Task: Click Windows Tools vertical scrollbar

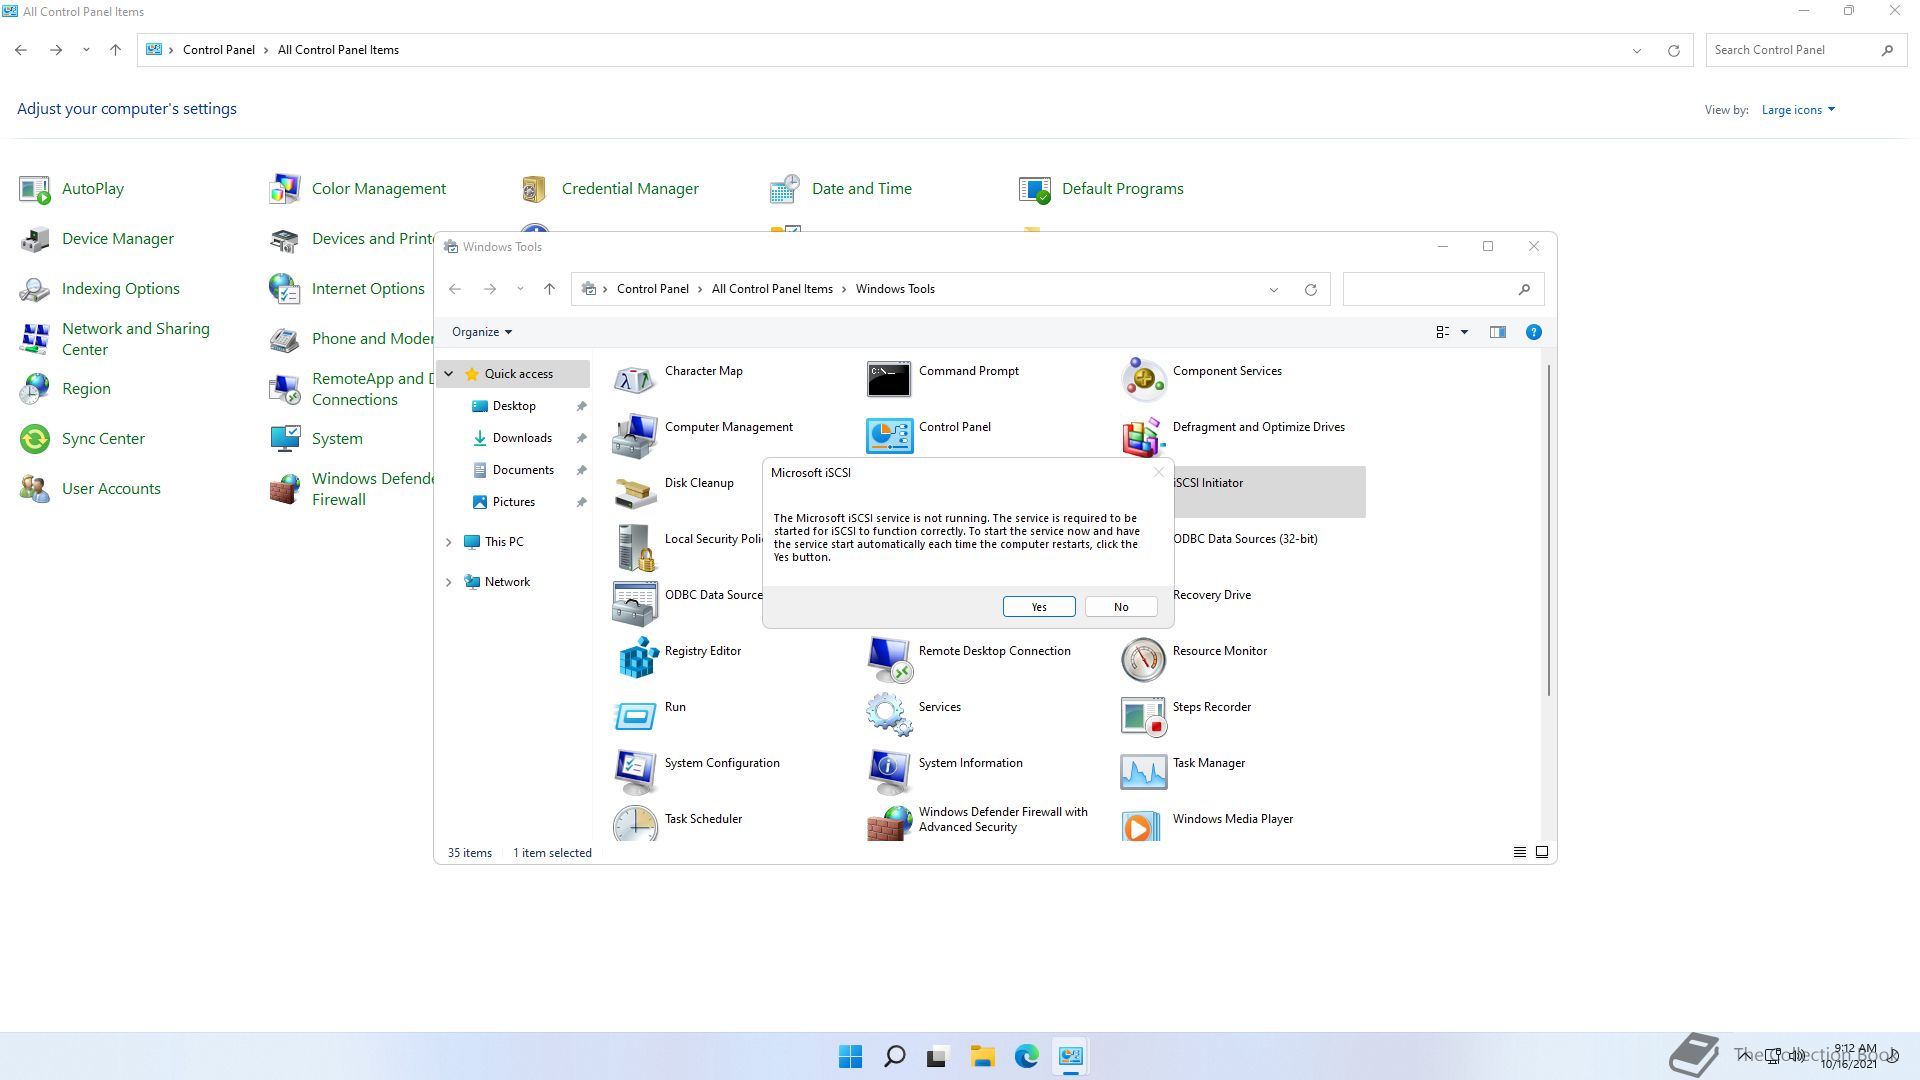Action: [1549, 531]
